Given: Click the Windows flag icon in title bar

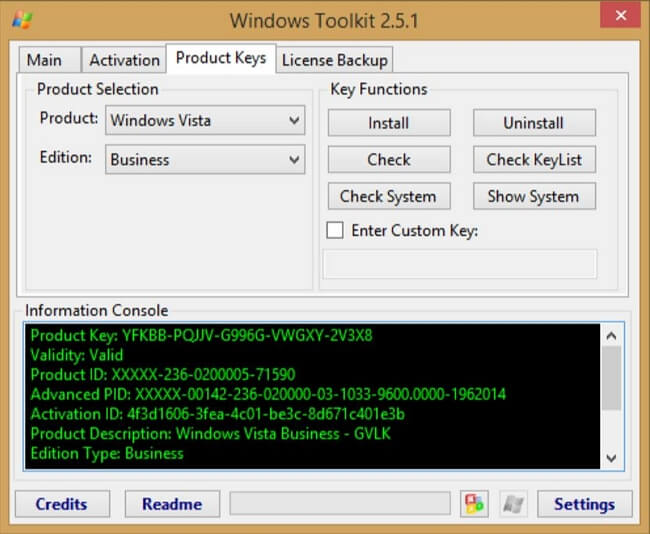Looking at the screenshot, I should click(22, 19).
